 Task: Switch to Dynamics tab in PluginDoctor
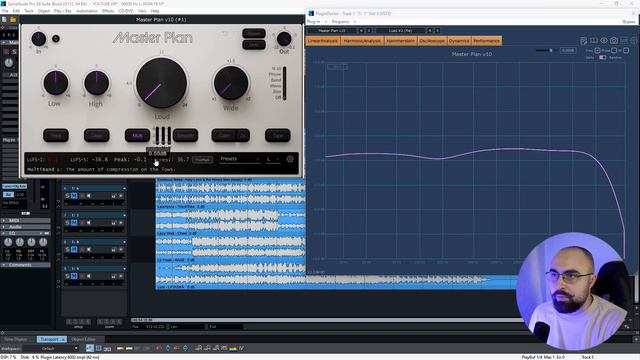(459, 41)
